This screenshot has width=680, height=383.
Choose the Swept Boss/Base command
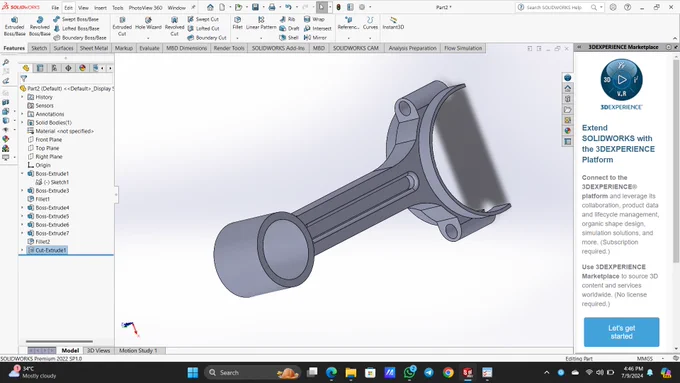coord(76,19)
